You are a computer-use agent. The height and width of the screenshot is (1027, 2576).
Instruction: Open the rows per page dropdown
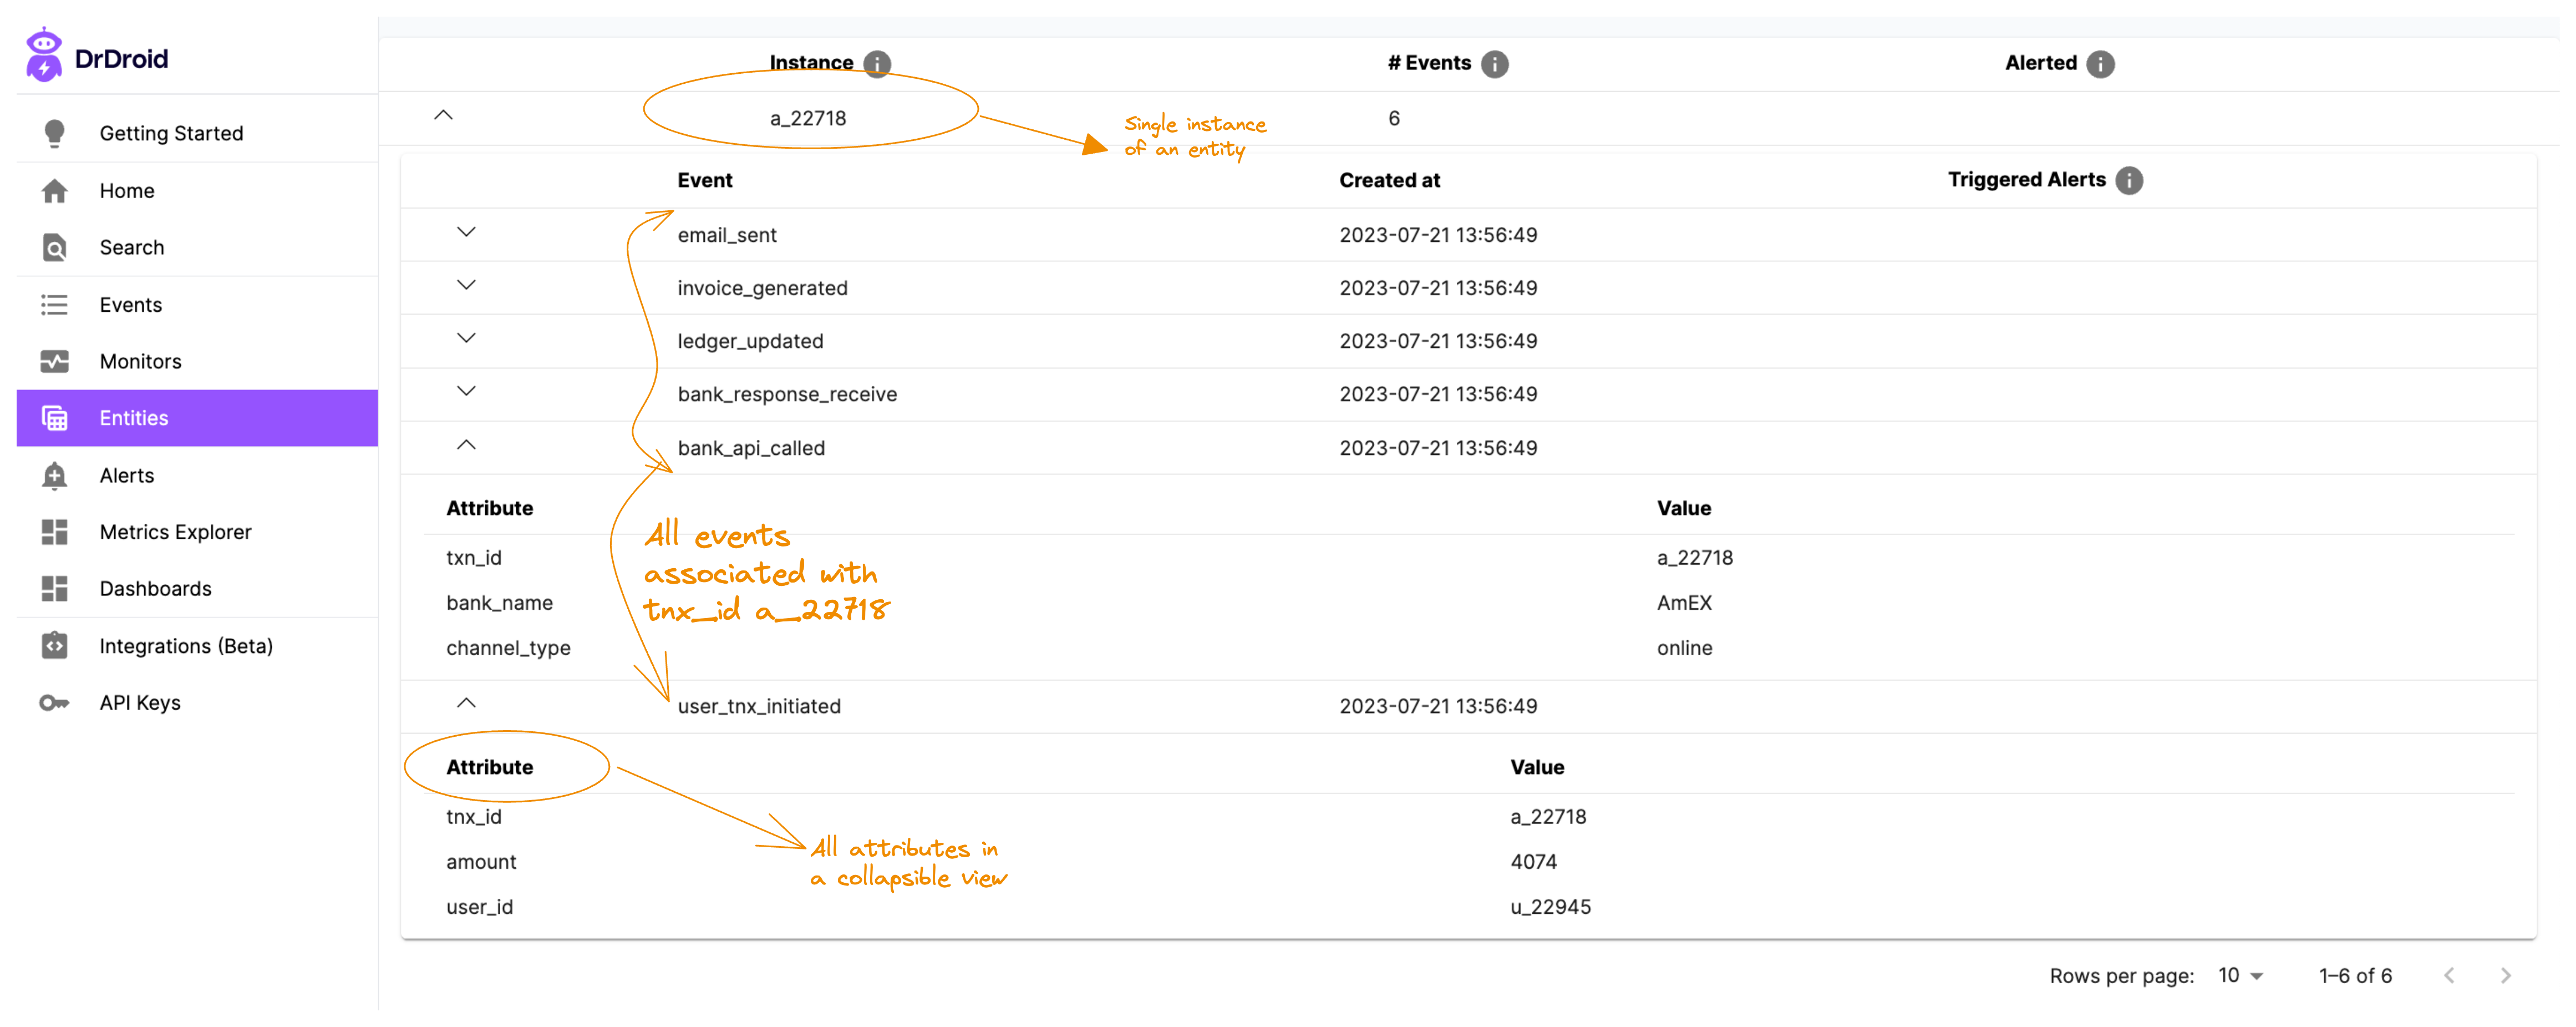coord(2240,976)
